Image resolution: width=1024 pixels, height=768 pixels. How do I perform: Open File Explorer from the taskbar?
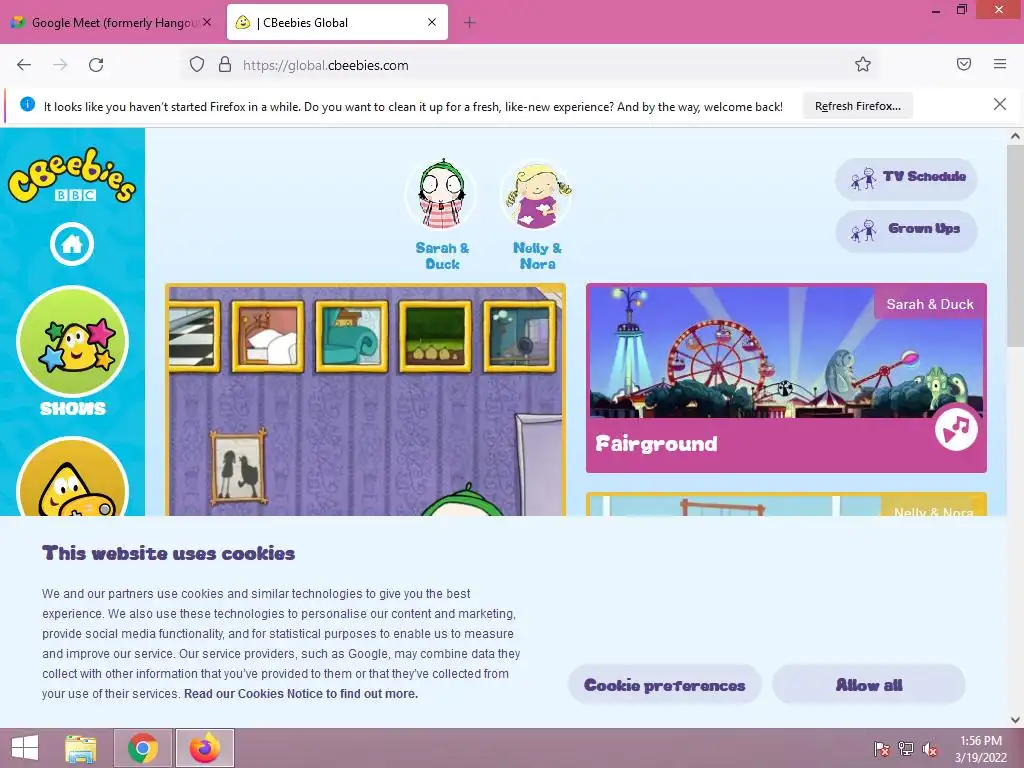(80, 748)
